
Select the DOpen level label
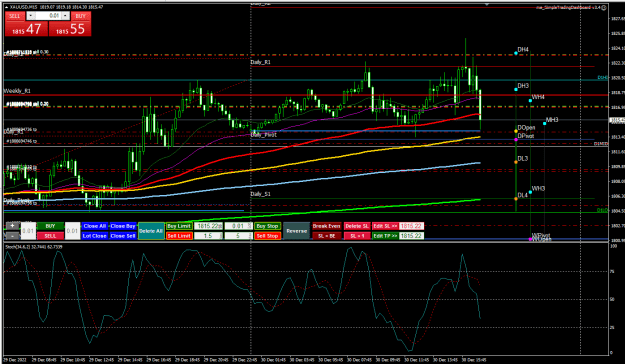526,128
